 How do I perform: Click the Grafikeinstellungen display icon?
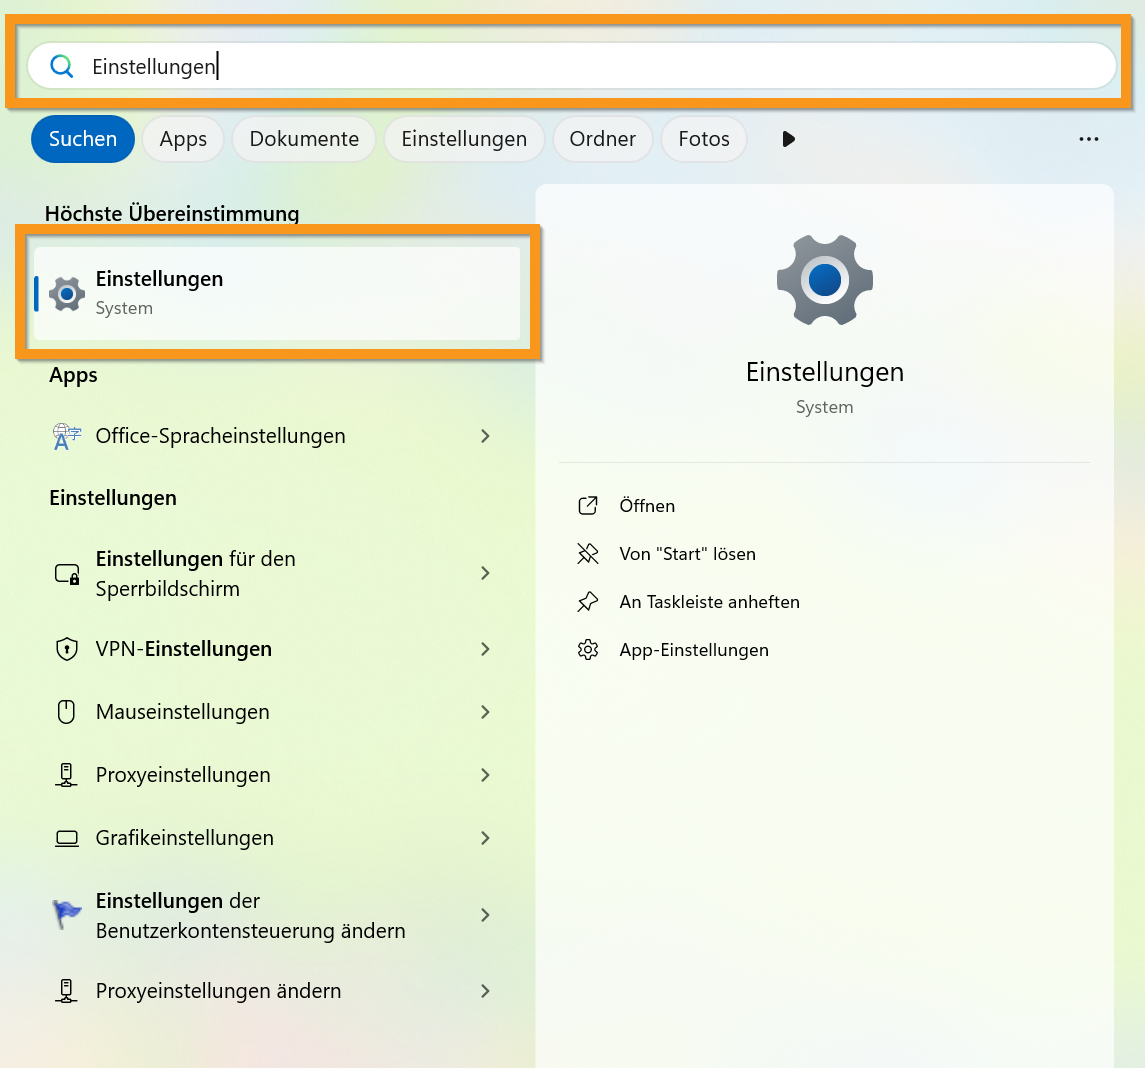(66, 838)
